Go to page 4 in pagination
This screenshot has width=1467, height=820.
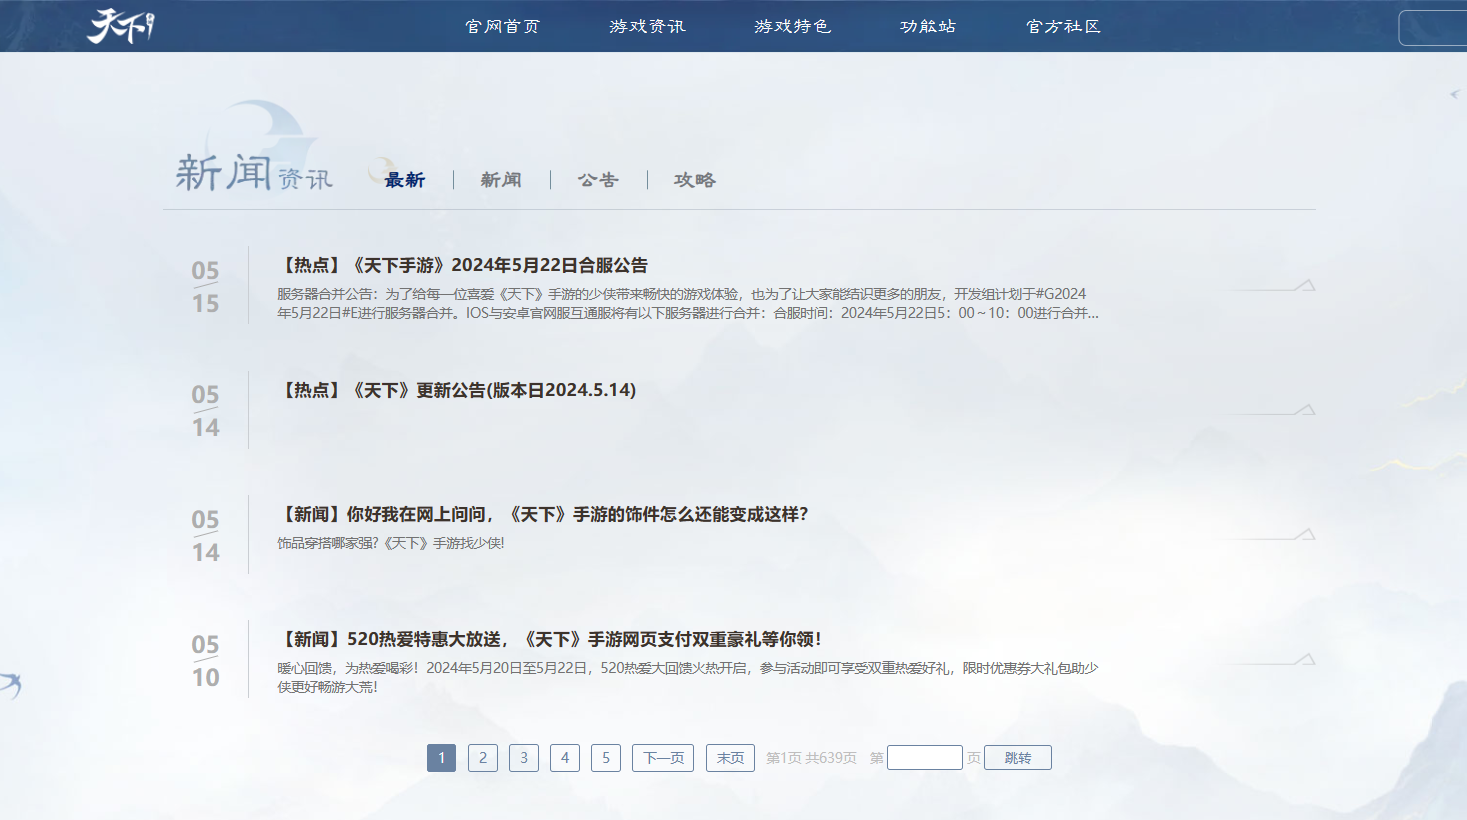[x=565, y=758]
